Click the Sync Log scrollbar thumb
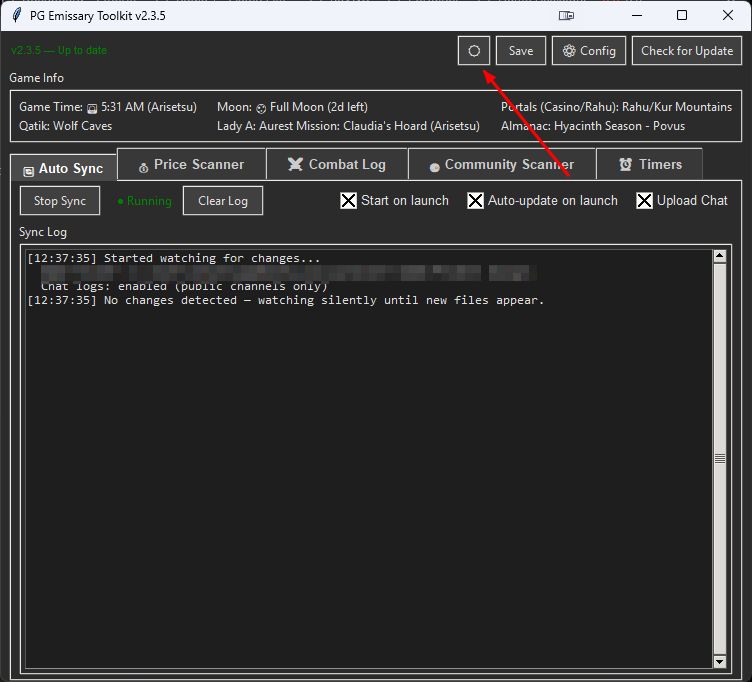 [719, 458]
